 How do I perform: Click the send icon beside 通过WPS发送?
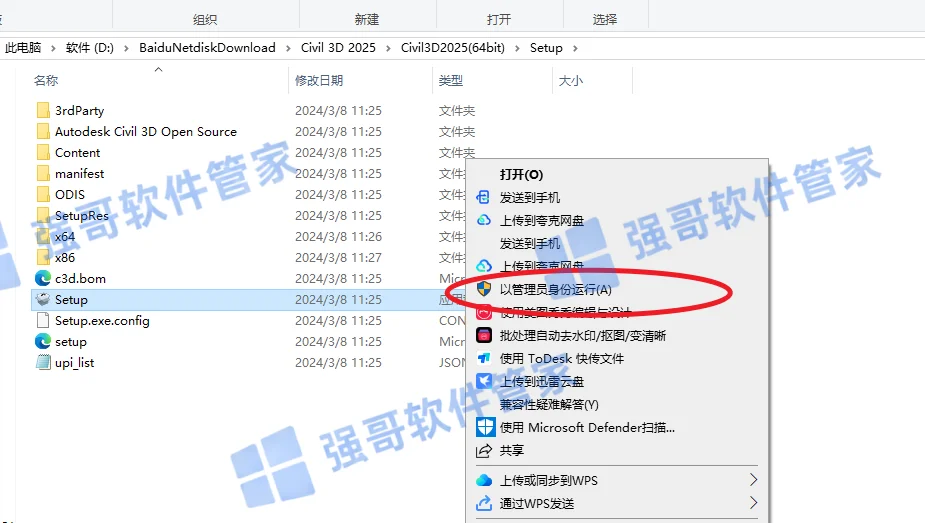click(484, 503)
